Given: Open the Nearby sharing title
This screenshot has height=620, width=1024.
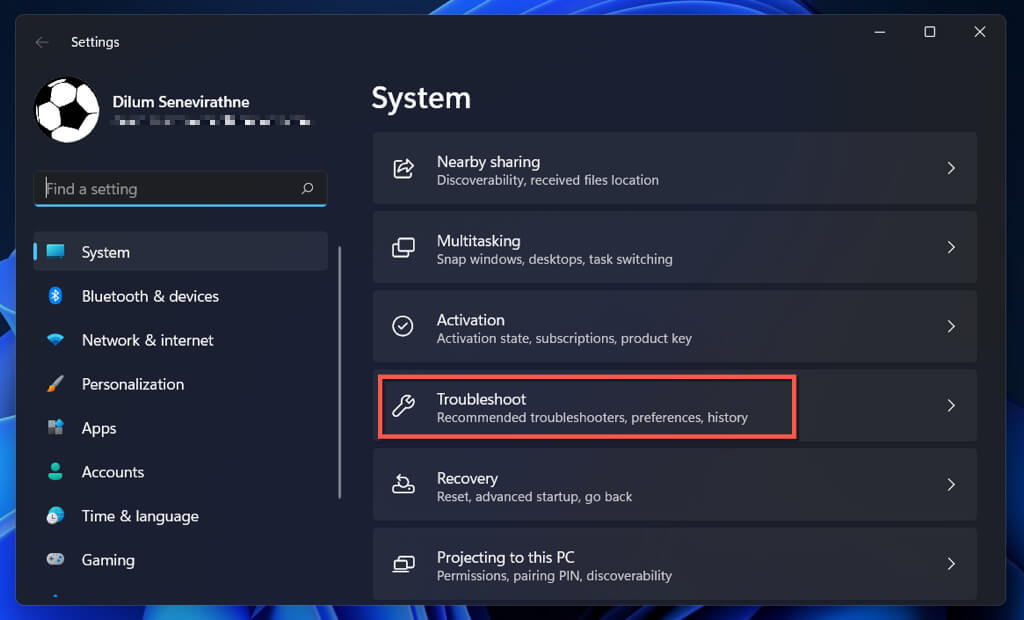Looking at the screenshot, I should pyautogui.click(x=488, y=161).
